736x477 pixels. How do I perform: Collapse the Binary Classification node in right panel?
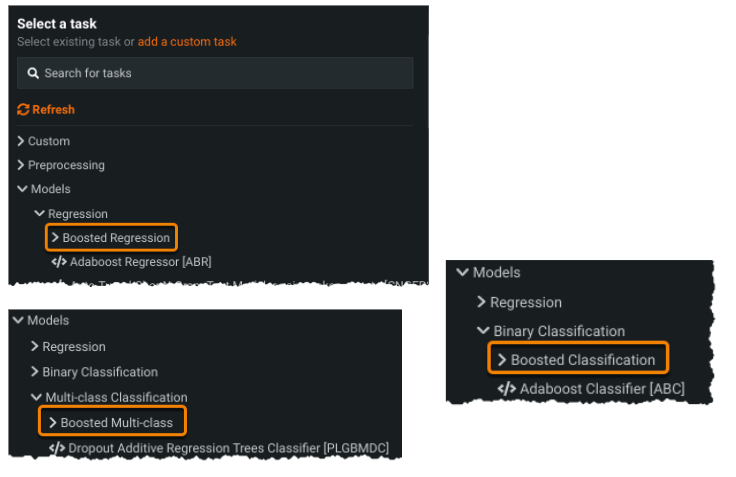[484, 331]
